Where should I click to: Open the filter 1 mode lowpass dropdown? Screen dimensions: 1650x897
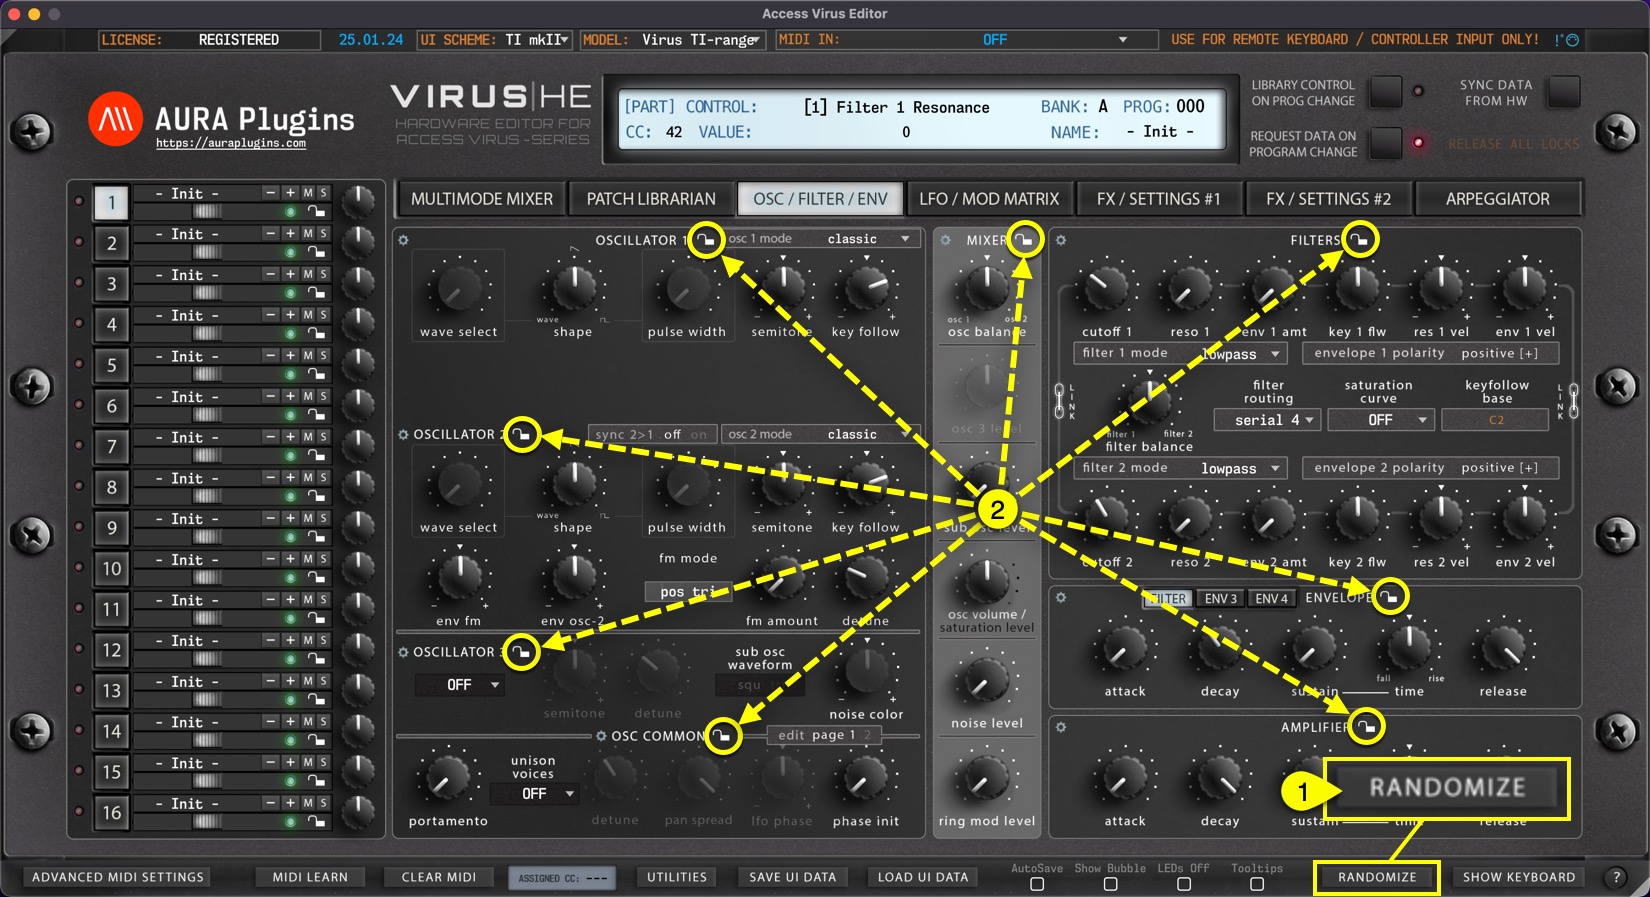[1240, 354]
